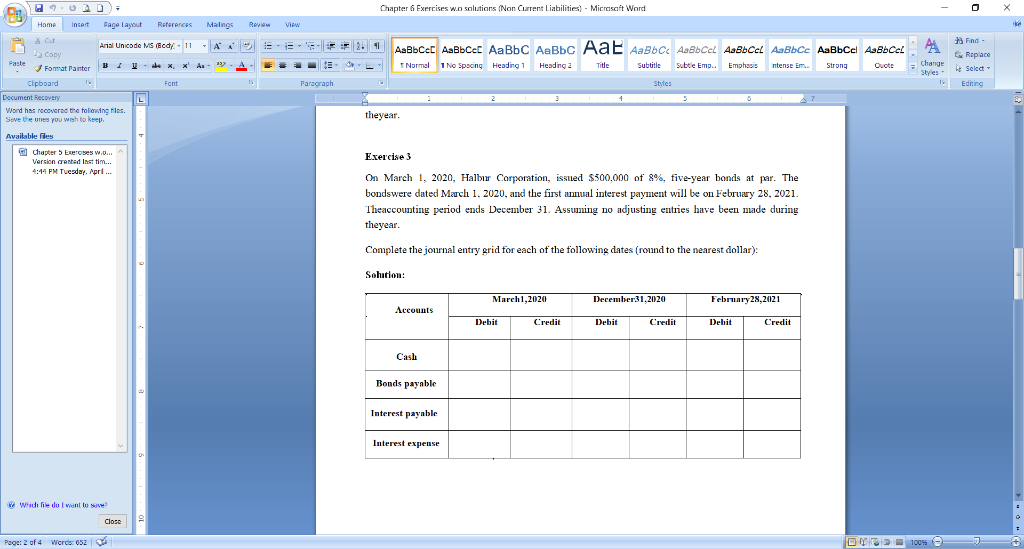Open Paragraph dialog box launcher
This screenshot has height=549, width=1024.
(381, 84)
